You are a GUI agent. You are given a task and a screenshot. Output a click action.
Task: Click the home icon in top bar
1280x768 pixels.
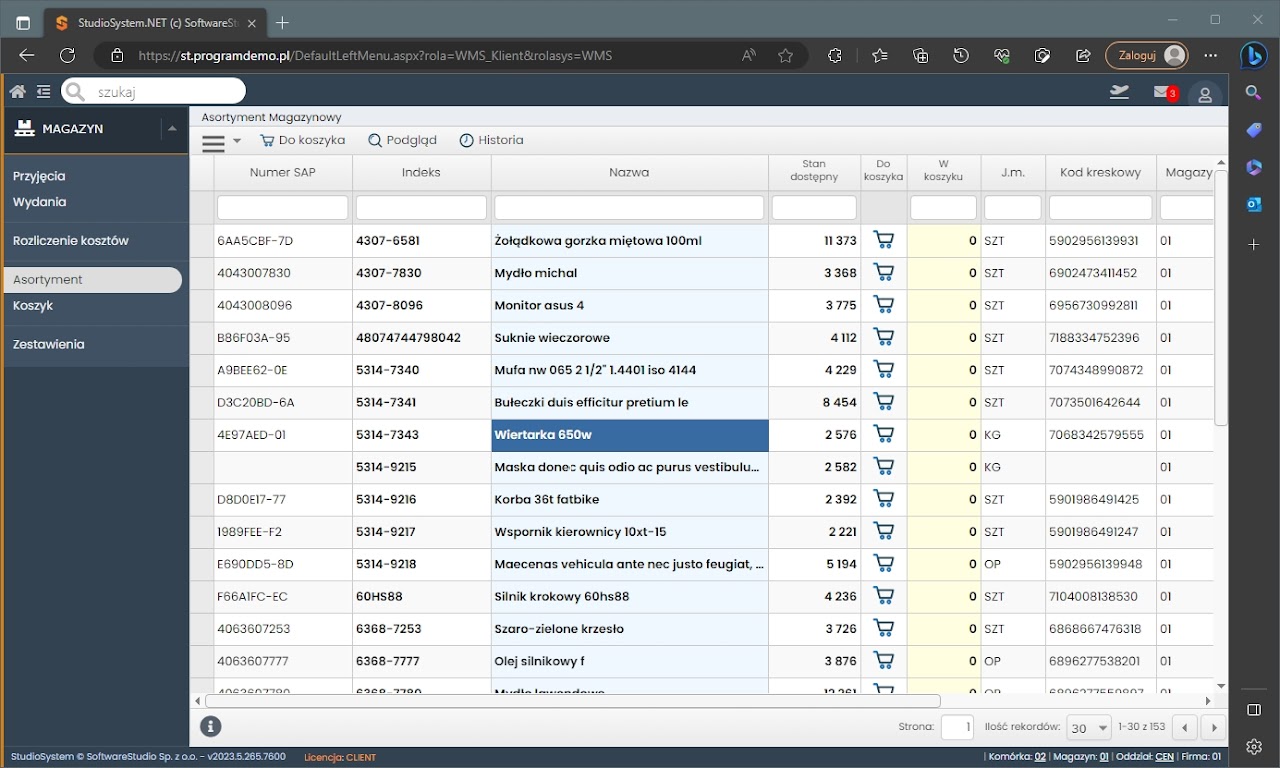click(x=17, y=92)
